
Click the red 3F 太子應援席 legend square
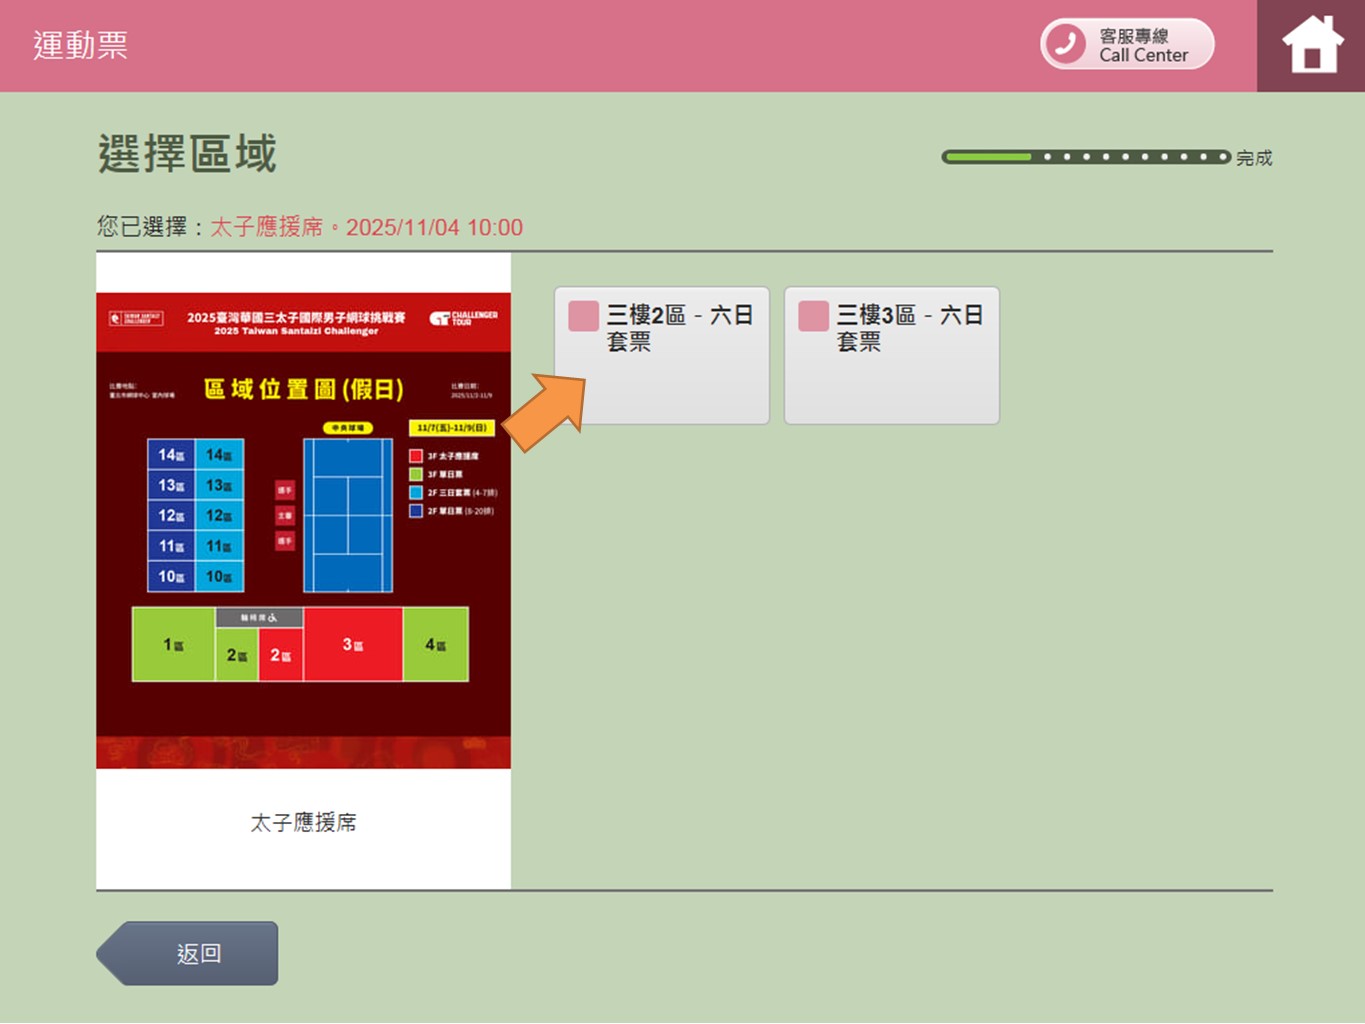pos(416,456)
